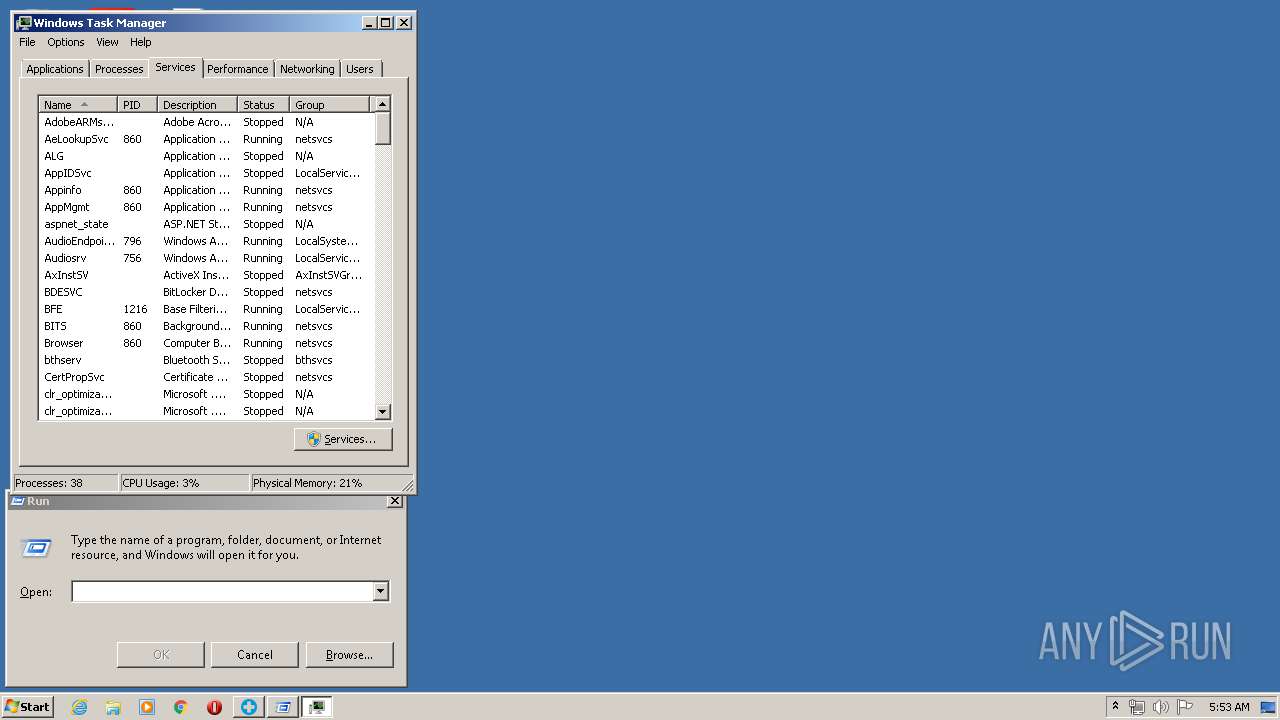Select the Services tab
This screenshot has height=720, width=1280.
click(175, 67)
